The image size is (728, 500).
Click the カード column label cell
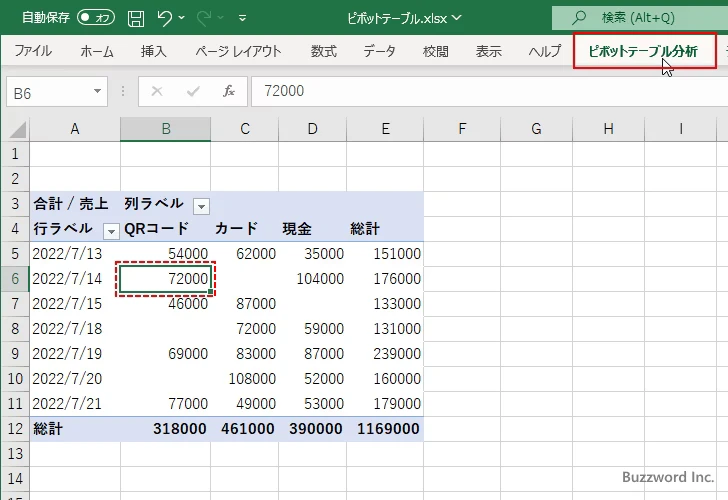[245, 229]
